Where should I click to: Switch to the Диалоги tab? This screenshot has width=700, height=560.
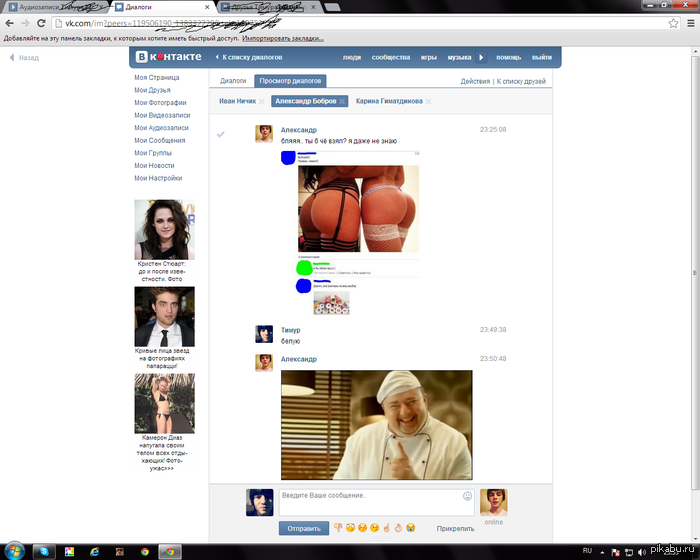click(x=233, y=81)
